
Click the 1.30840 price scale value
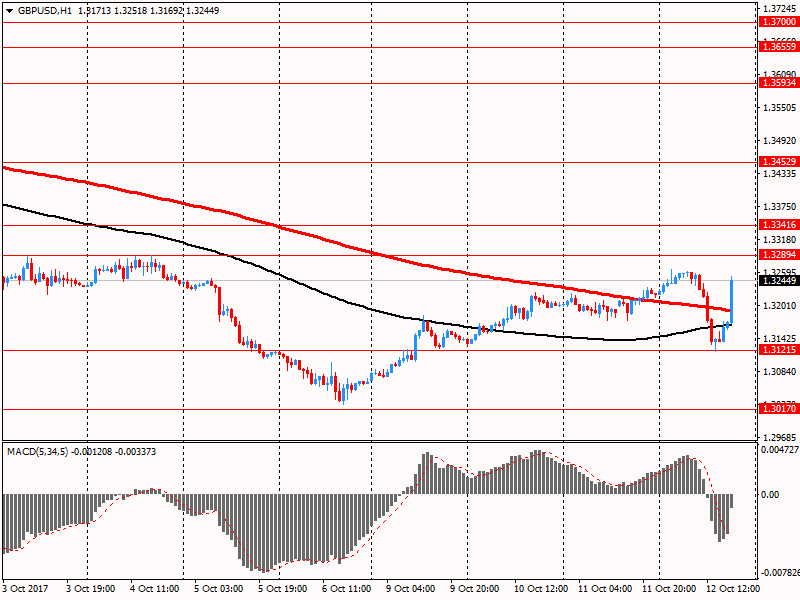(x=780, y=371)
